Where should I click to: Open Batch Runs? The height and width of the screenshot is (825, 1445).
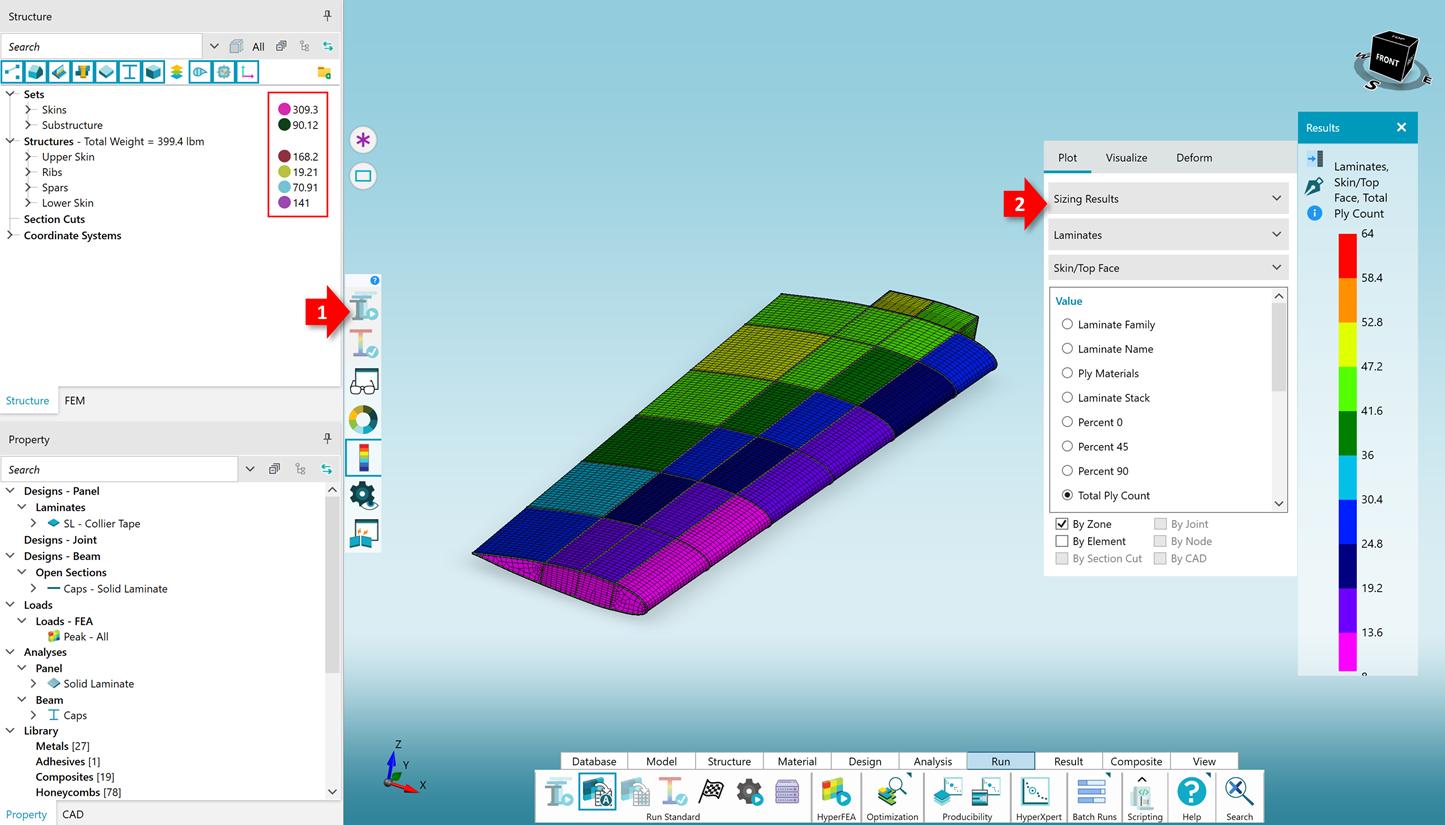click(1094, 797)
